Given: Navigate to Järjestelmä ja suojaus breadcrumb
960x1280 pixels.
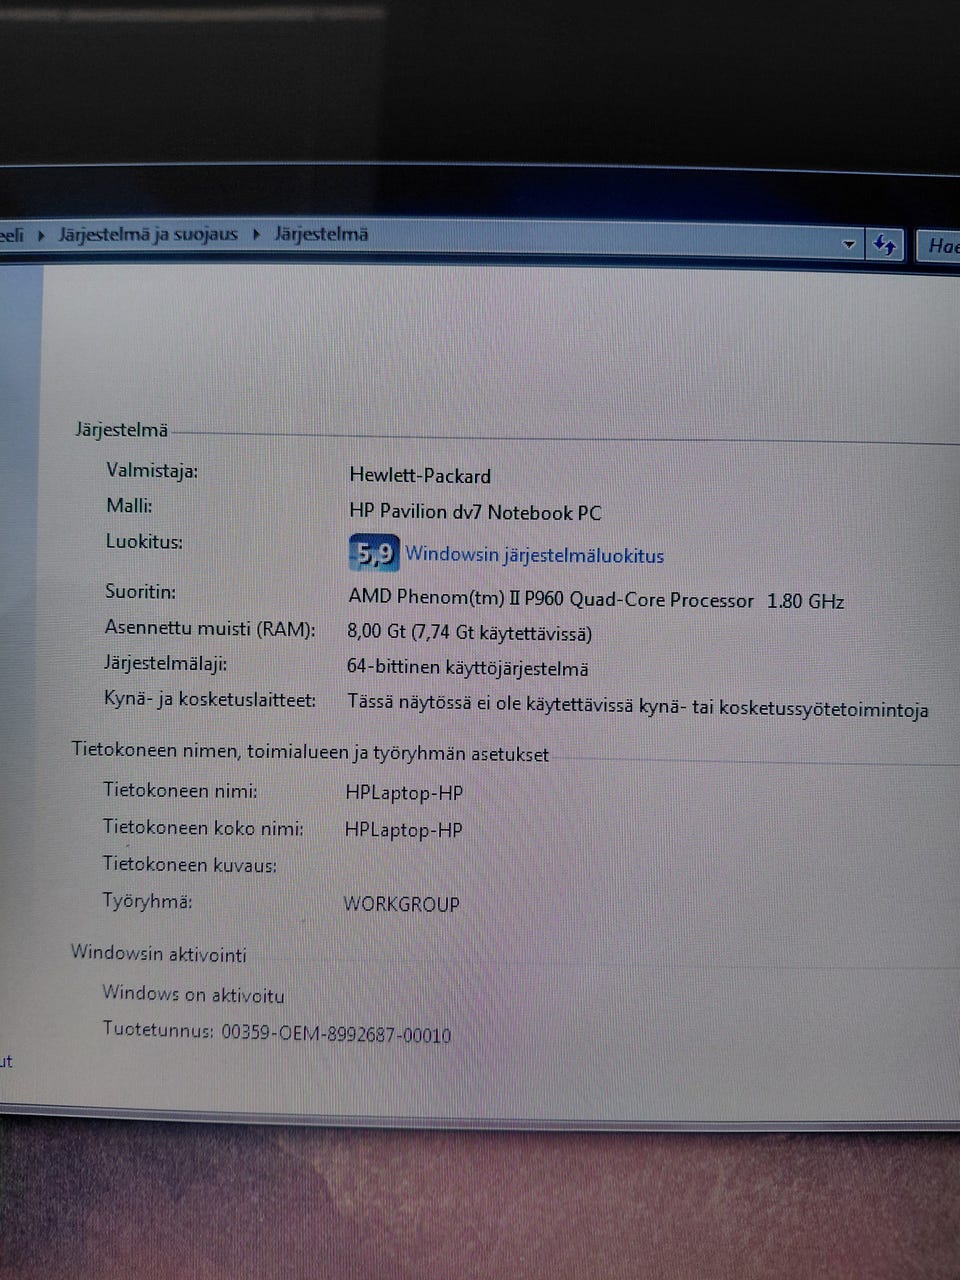Looking at the screenshot, I should coord(148,235).
